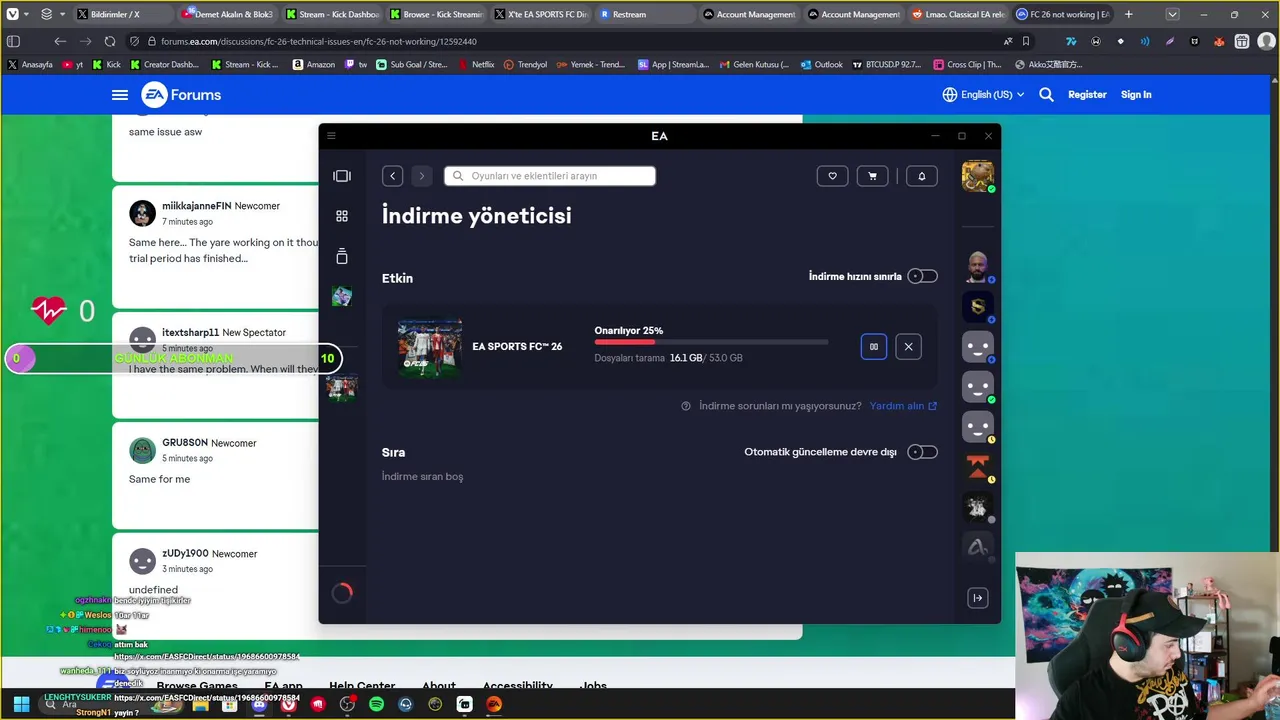Select the bearded friend avatar in friends list

coord(977,267)
